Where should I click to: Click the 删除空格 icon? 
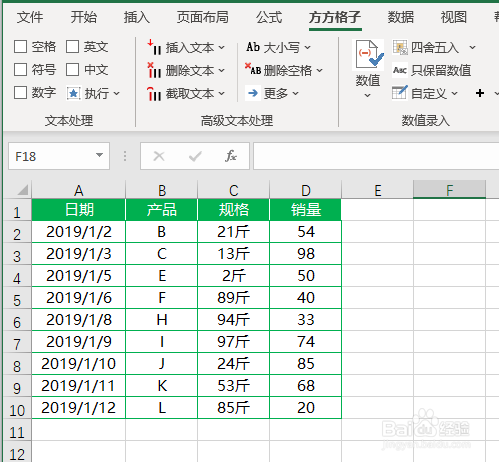pyautogui.click(x=253, y=70)
